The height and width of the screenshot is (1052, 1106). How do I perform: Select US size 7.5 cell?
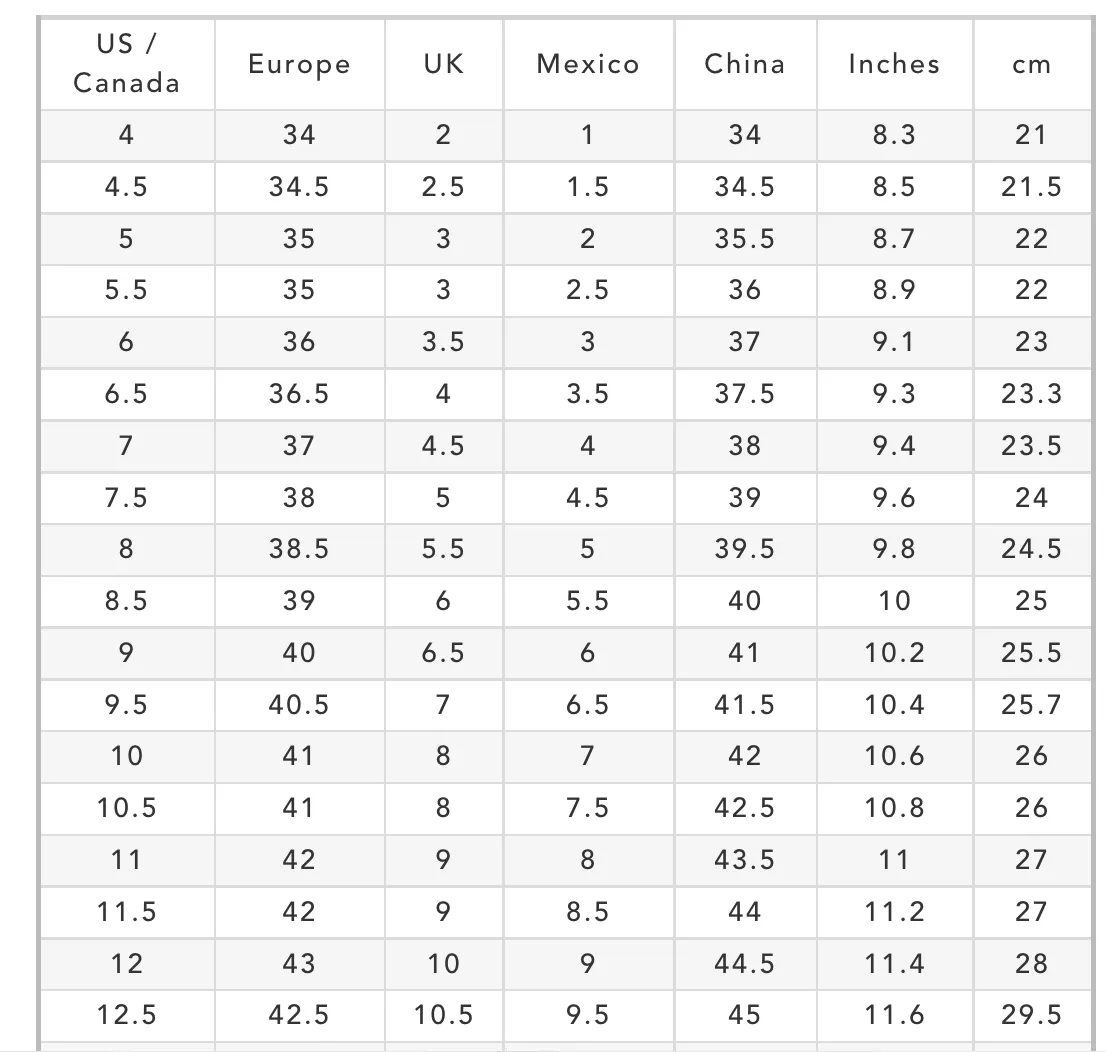click(x=127, y=498)
